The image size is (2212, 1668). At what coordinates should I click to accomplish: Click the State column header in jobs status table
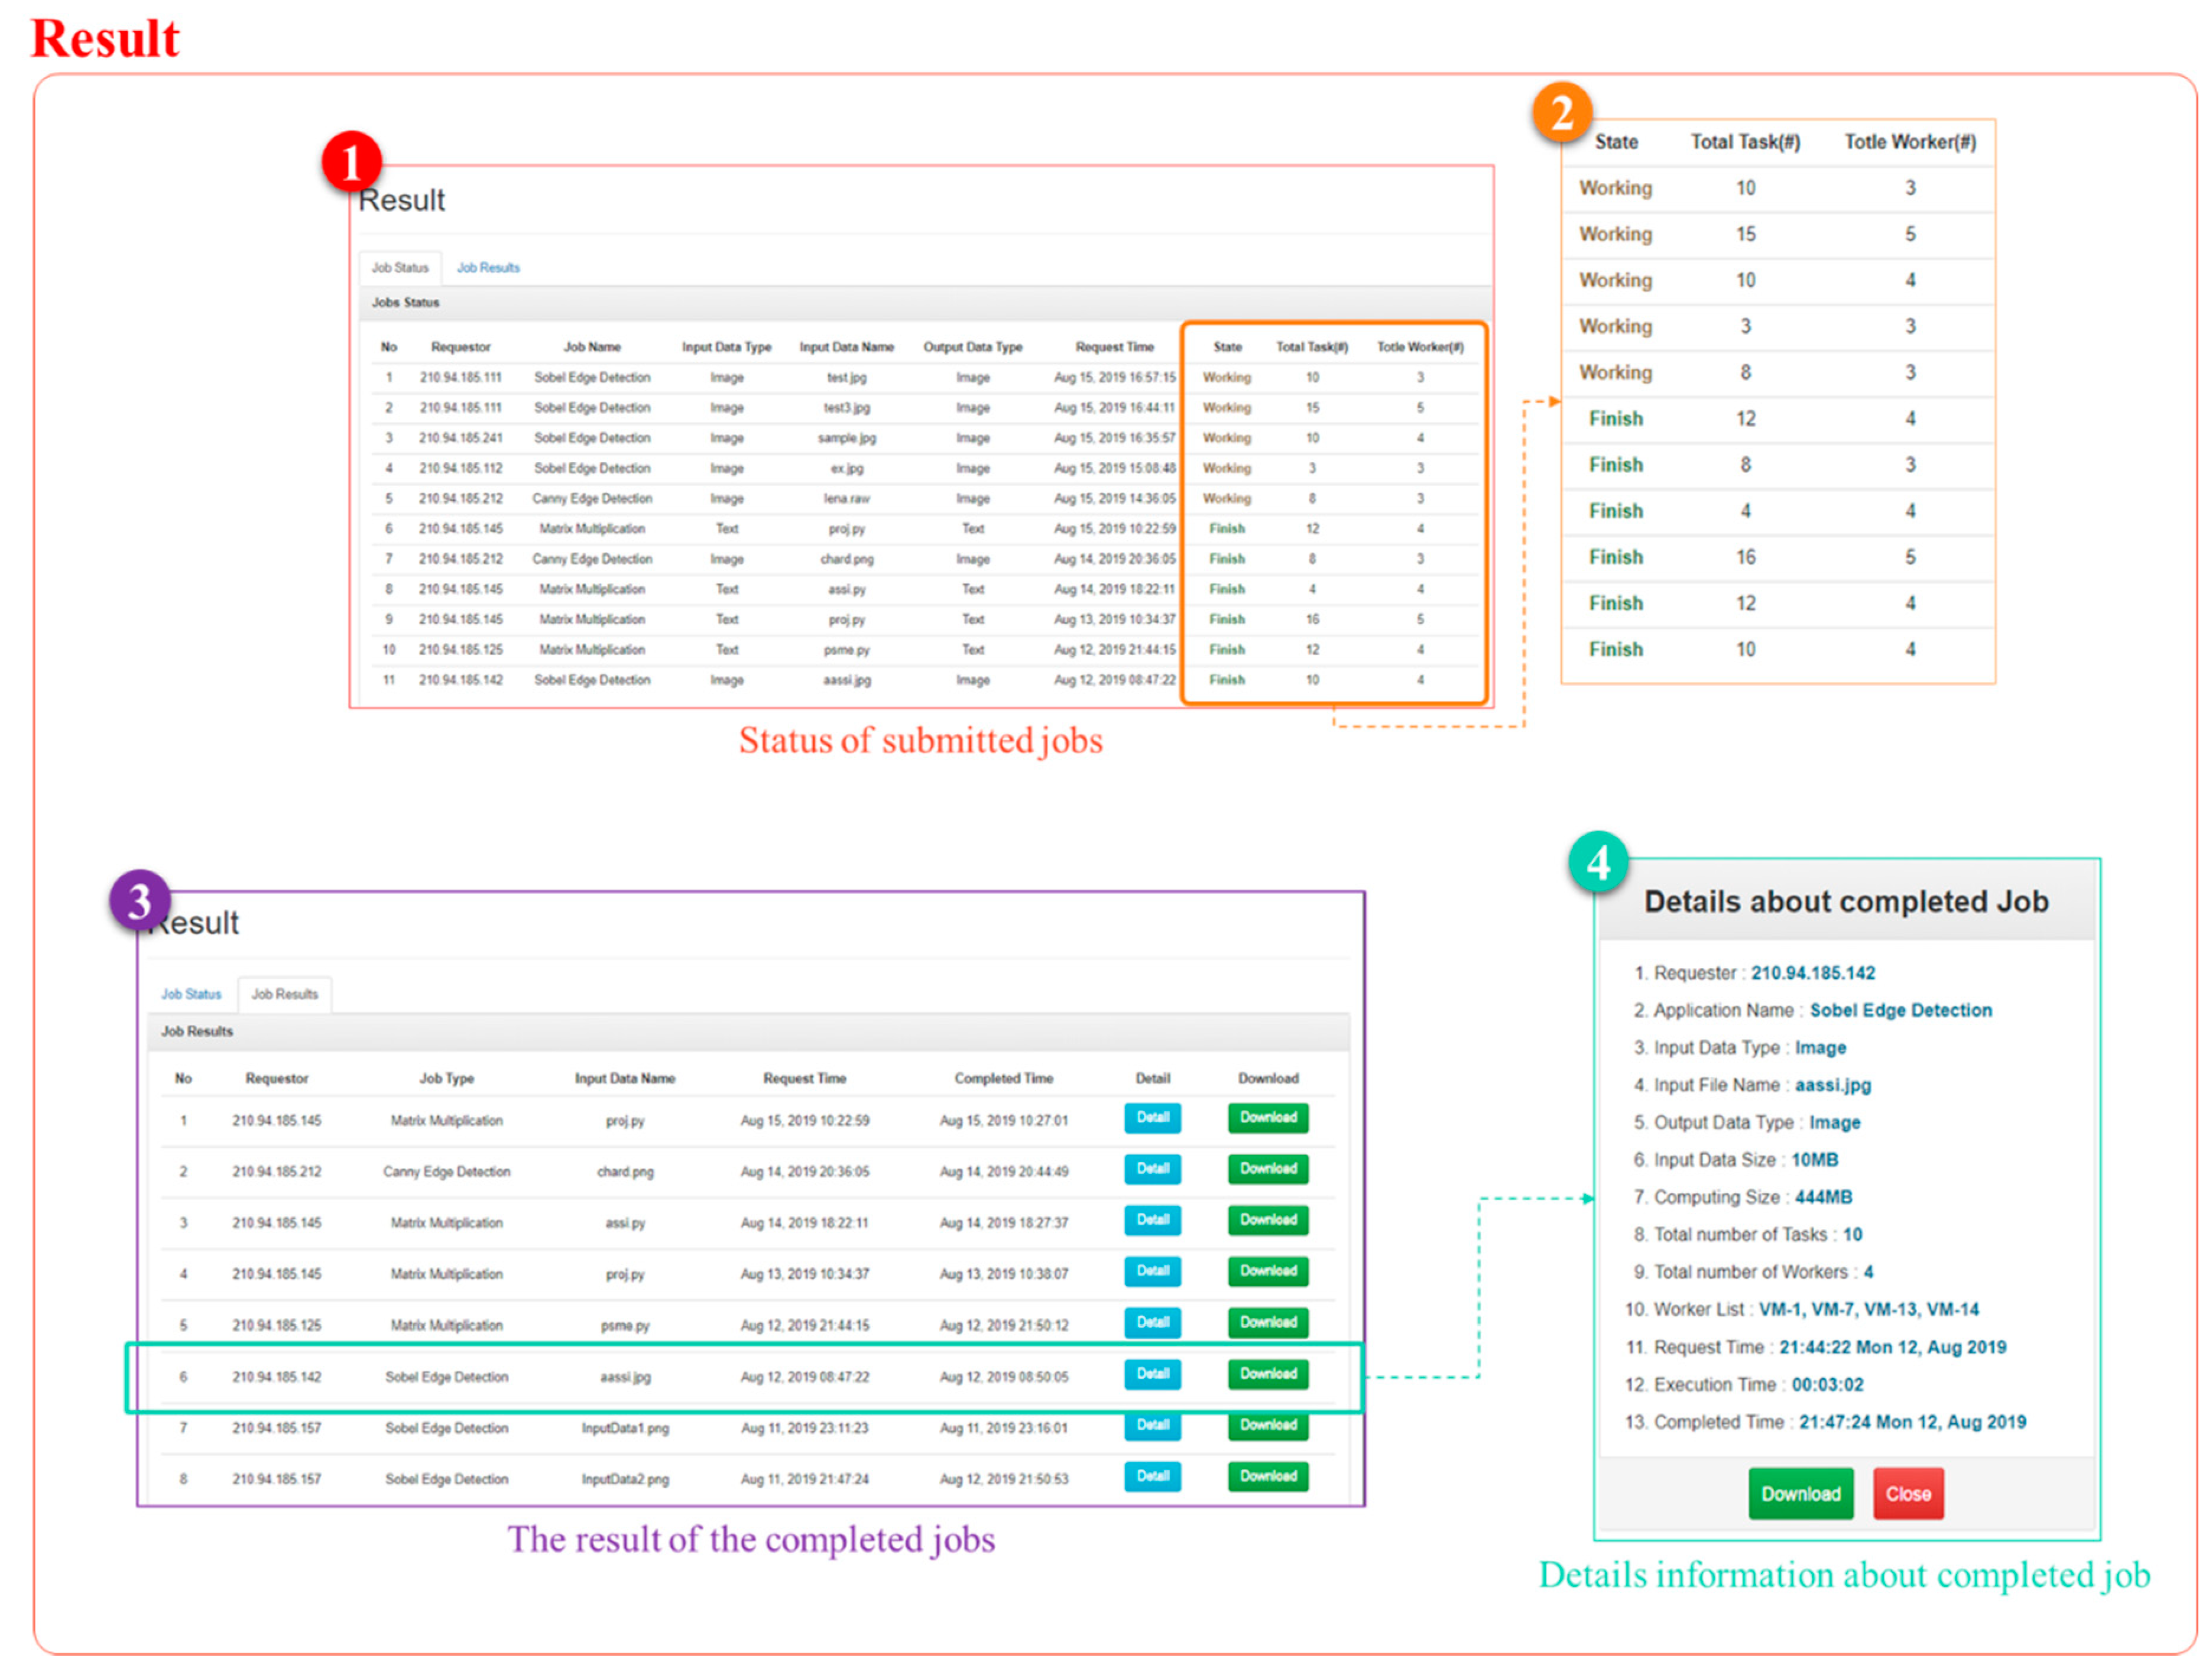[1227, 347]
